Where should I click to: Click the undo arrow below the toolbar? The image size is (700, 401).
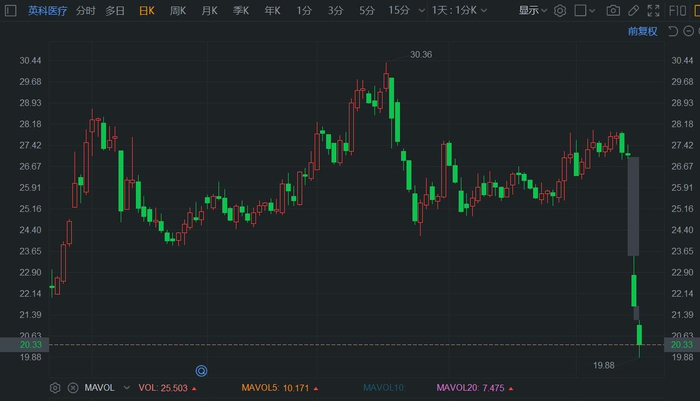tap(672, 31)
